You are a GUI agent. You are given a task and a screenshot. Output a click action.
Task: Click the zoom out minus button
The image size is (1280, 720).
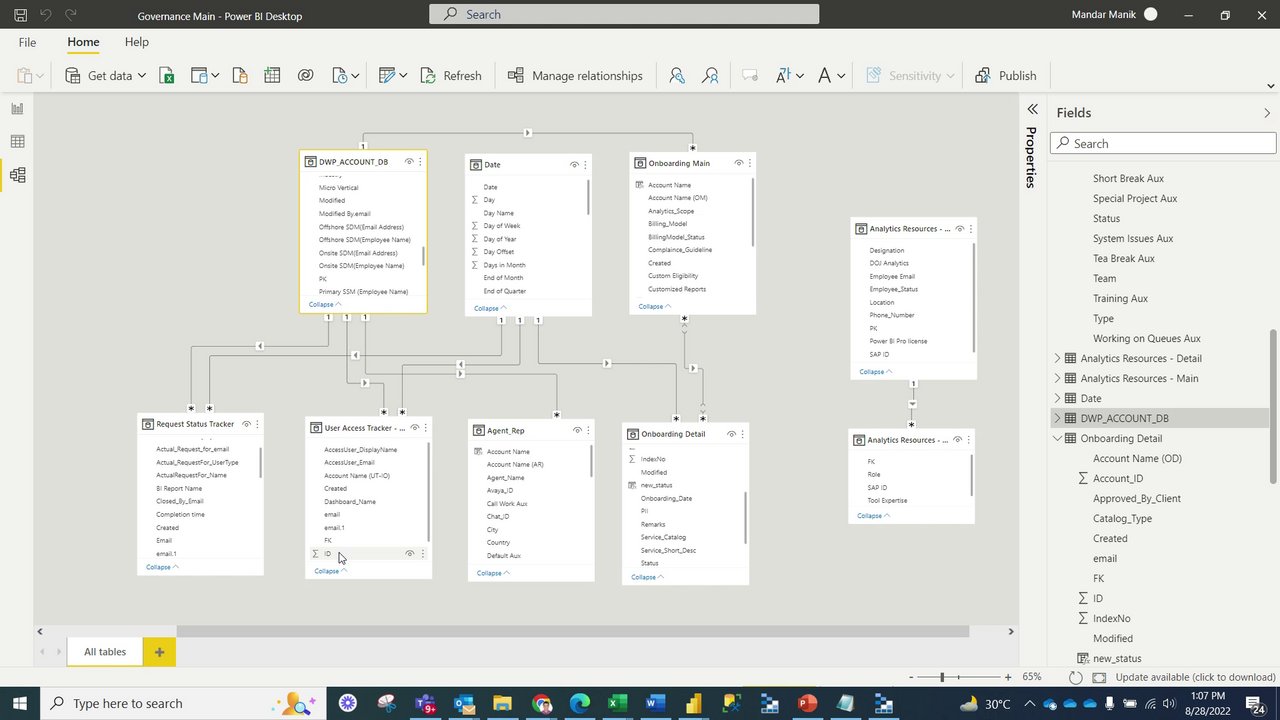click(911, 677)
